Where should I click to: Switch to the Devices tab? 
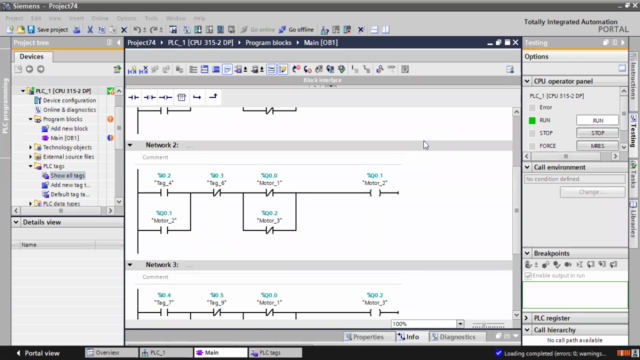coord(31,57)
